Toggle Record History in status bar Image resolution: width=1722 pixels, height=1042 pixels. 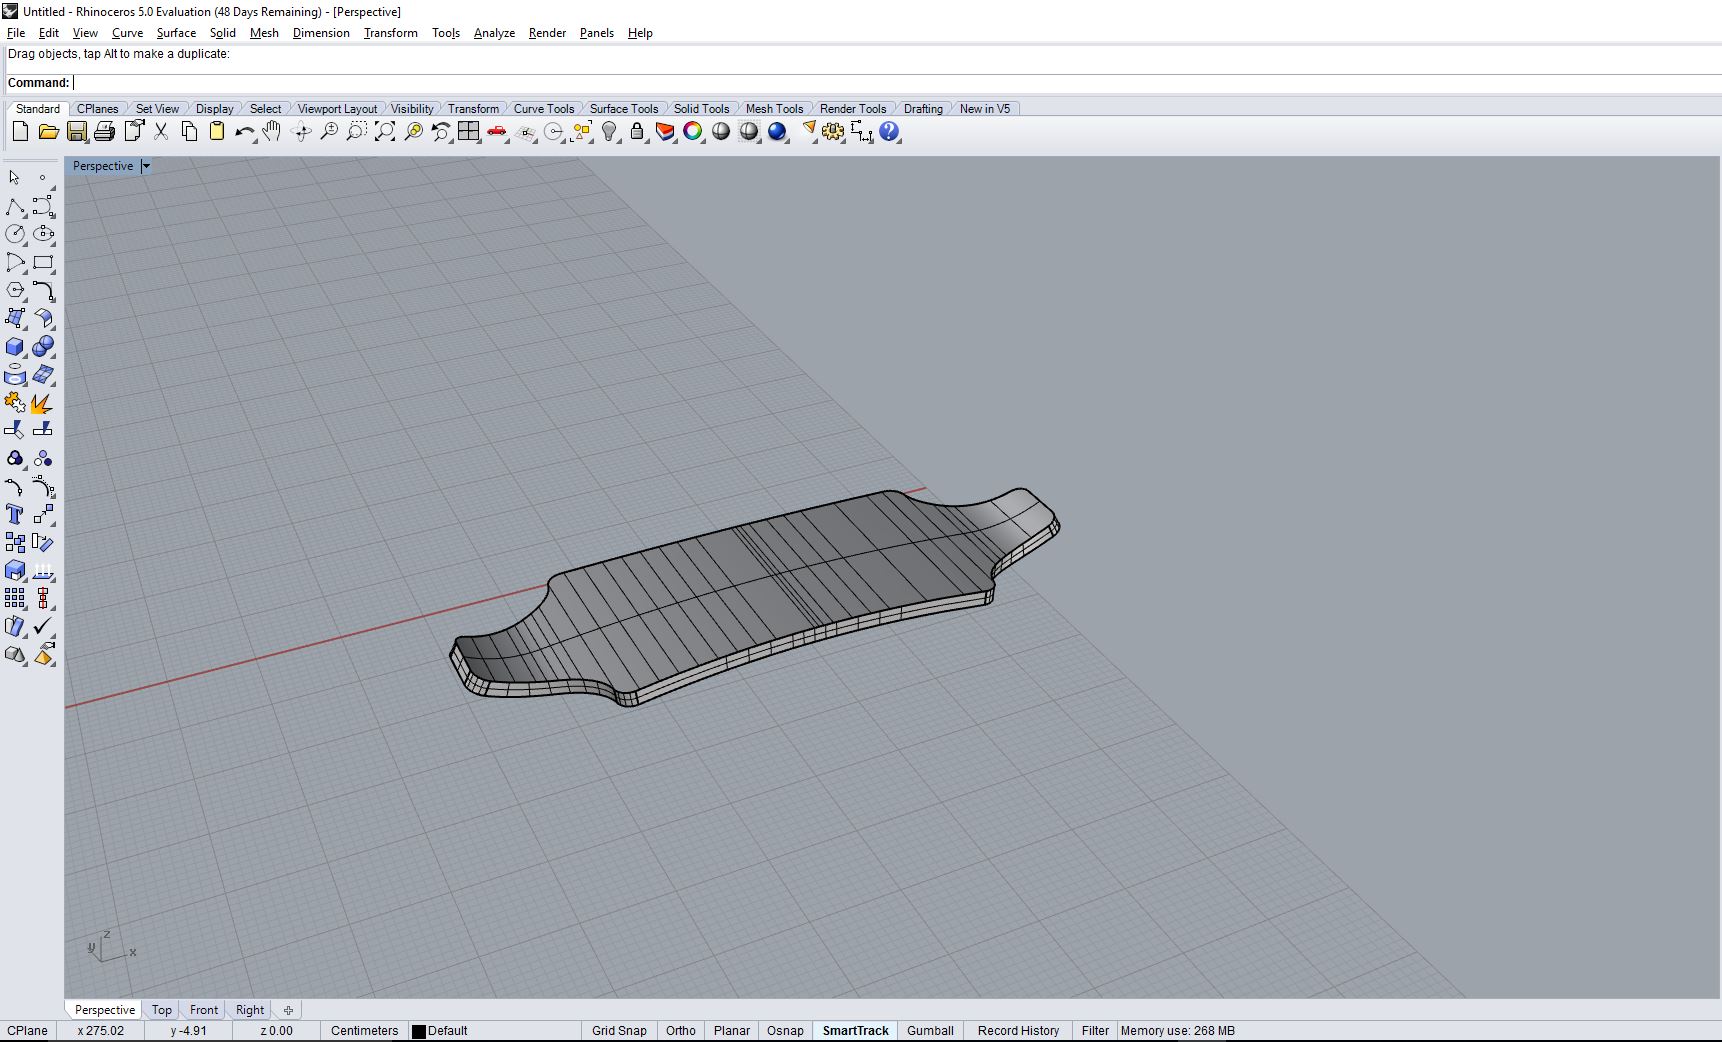(1018, 1030)
